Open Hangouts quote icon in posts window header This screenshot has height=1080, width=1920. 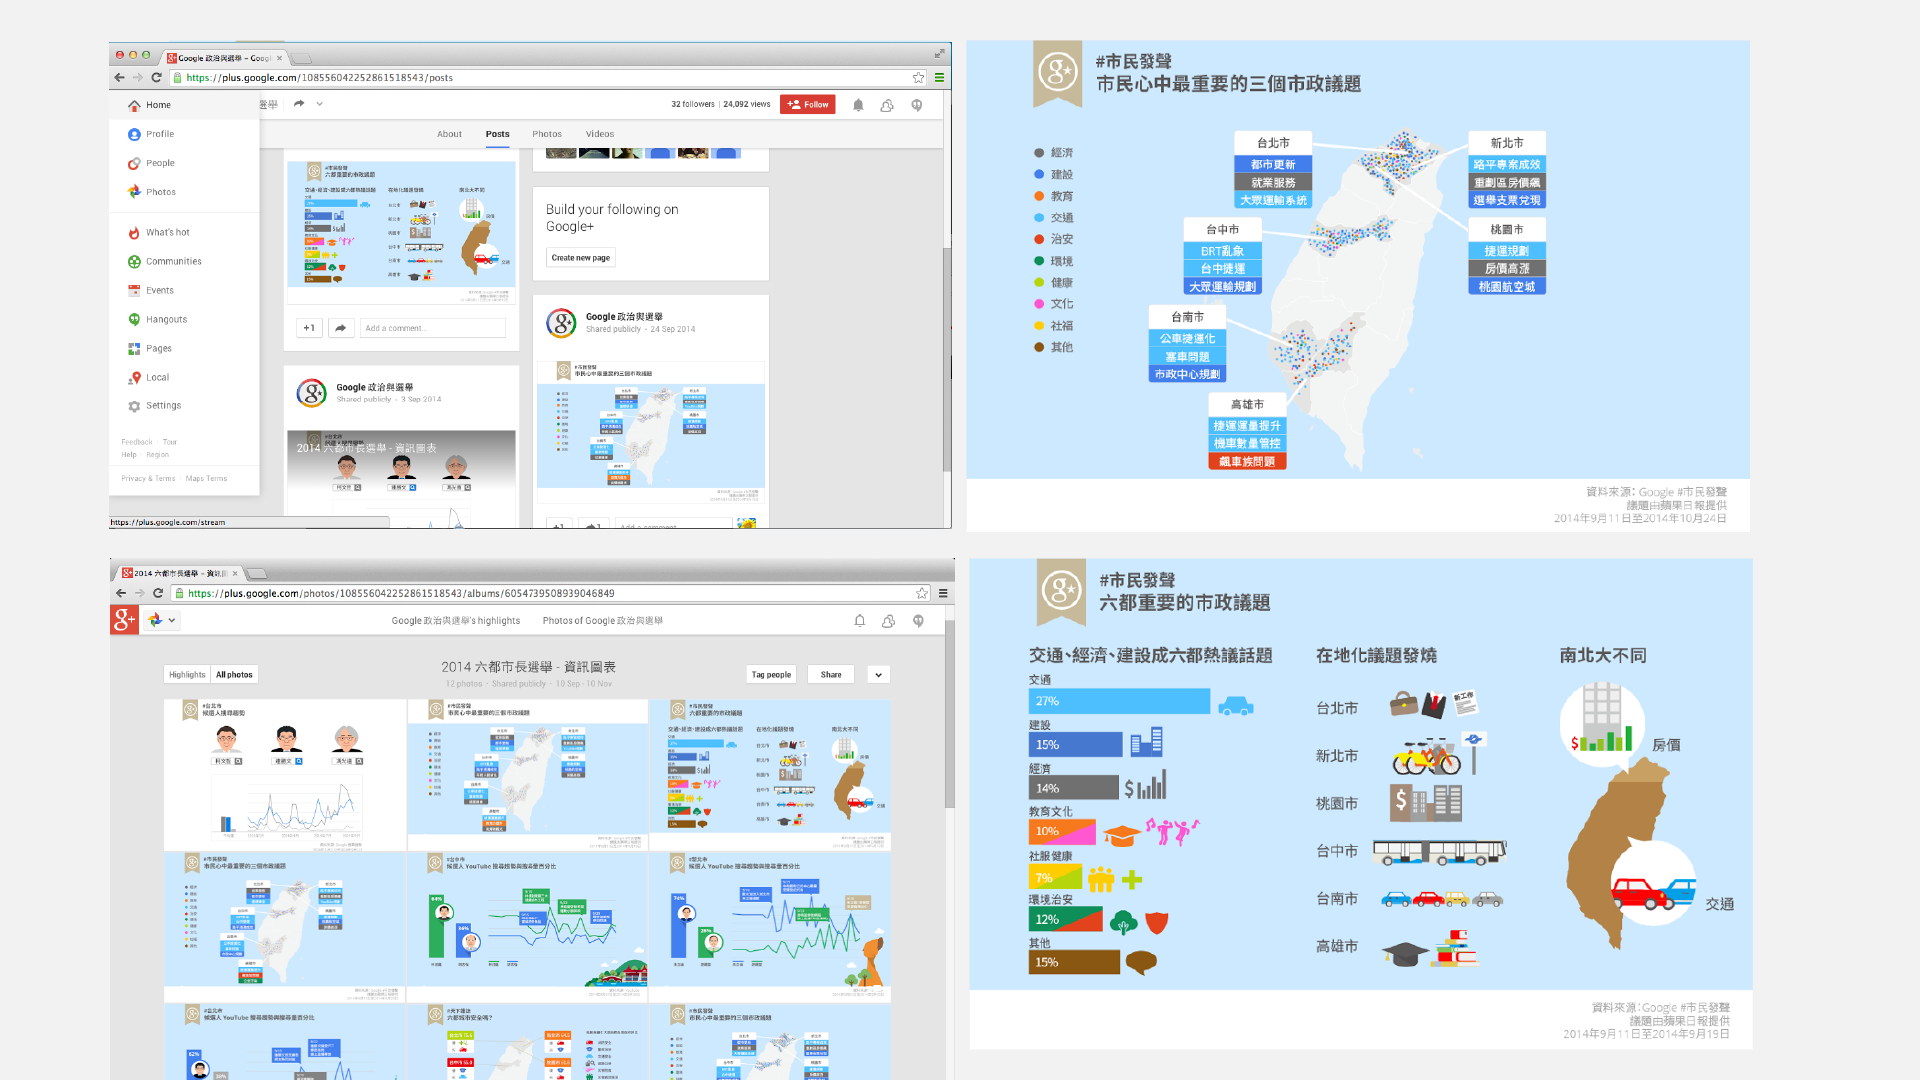coord(917,105)
